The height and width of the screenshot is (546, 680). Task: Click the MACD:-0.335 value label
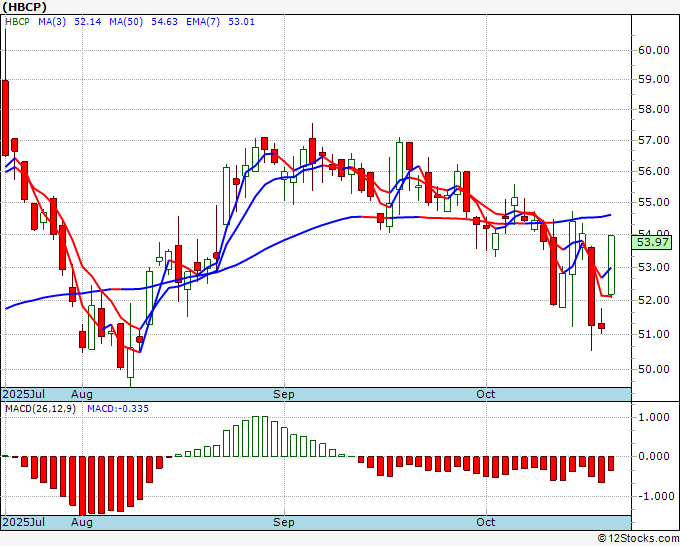point(118,409)
